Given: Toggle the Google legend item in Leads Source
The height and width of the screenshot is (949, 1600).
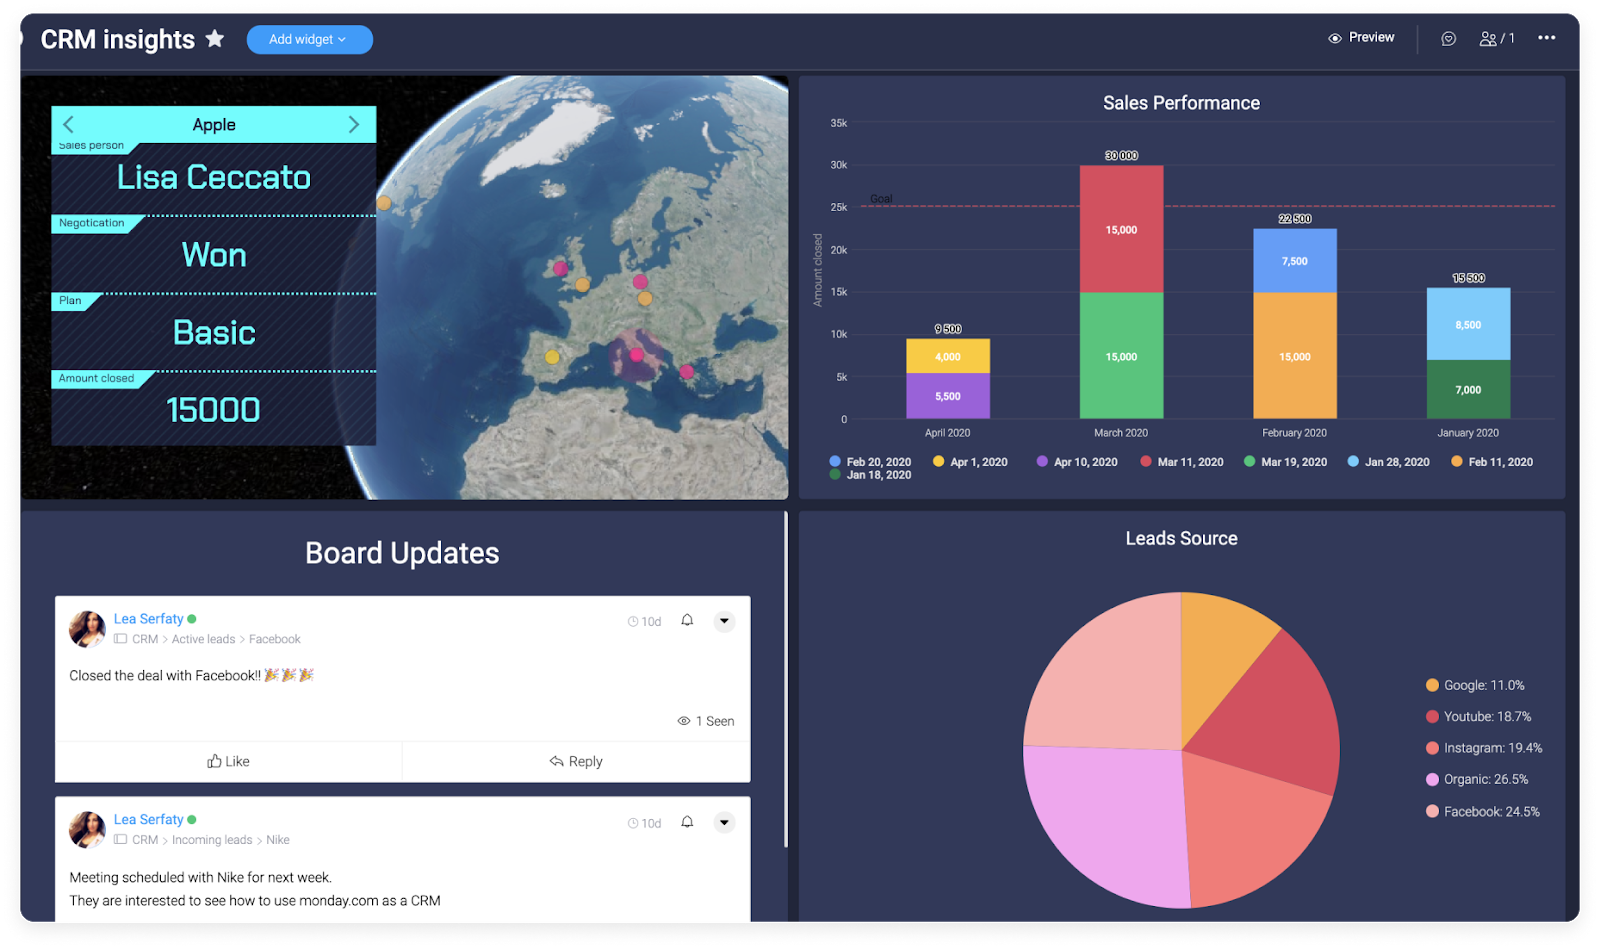Looking at the screenshot, I should (1475, 685).
